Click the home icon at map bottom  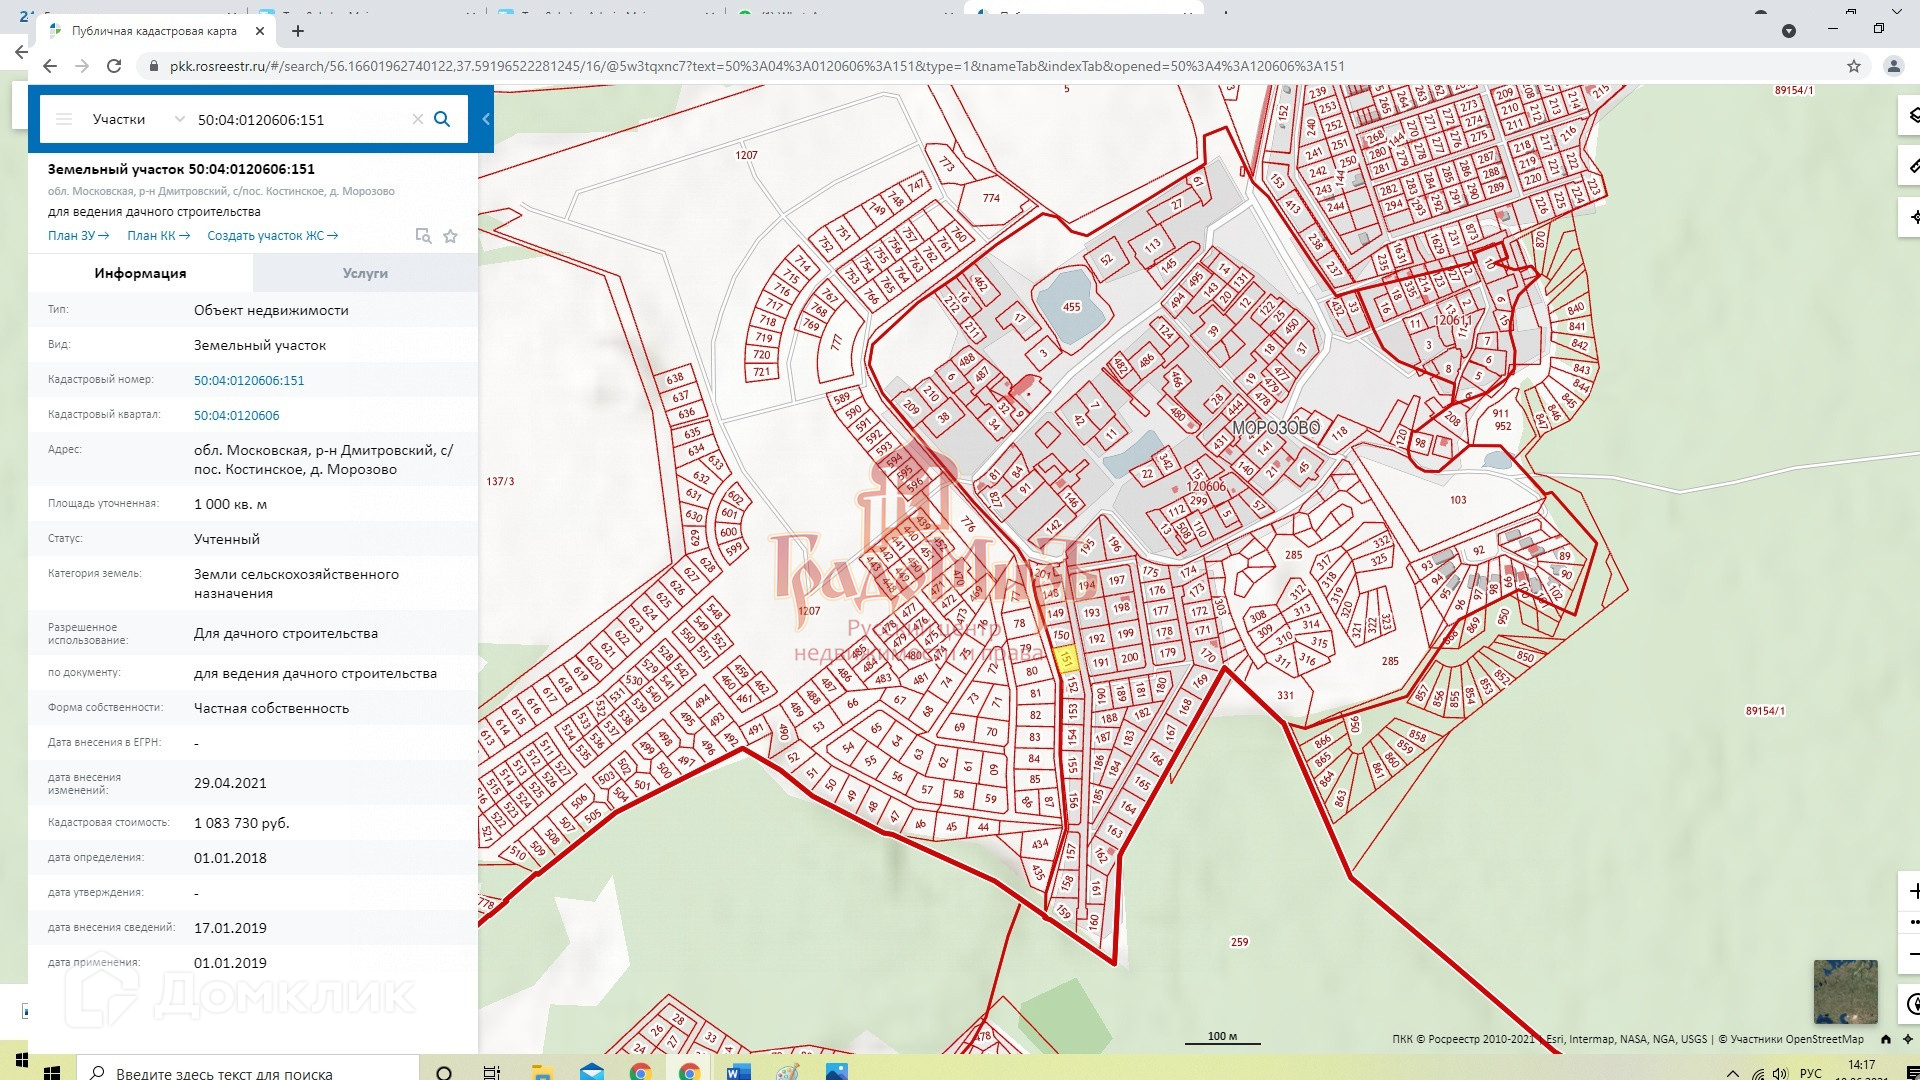pos(1885,1039)
